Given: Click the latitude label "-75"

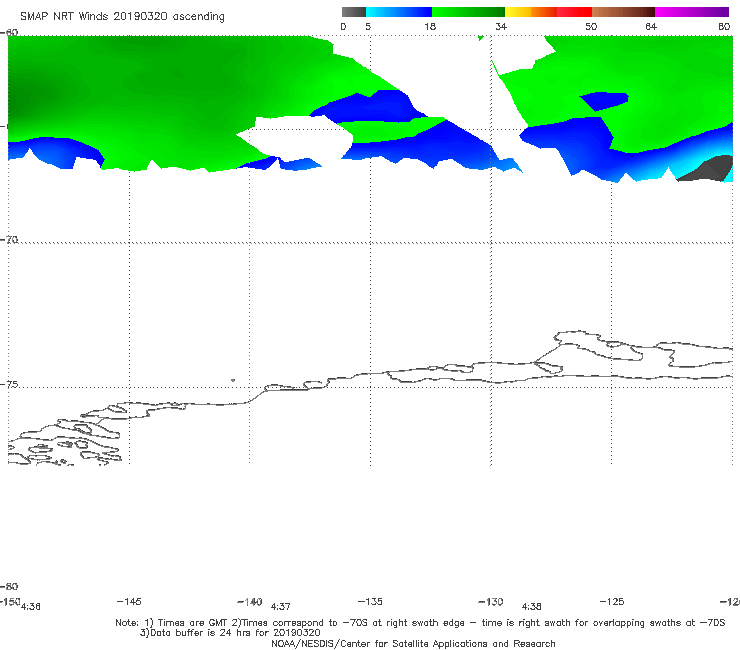Looking at the screenshot, I should tap(9, 385).
